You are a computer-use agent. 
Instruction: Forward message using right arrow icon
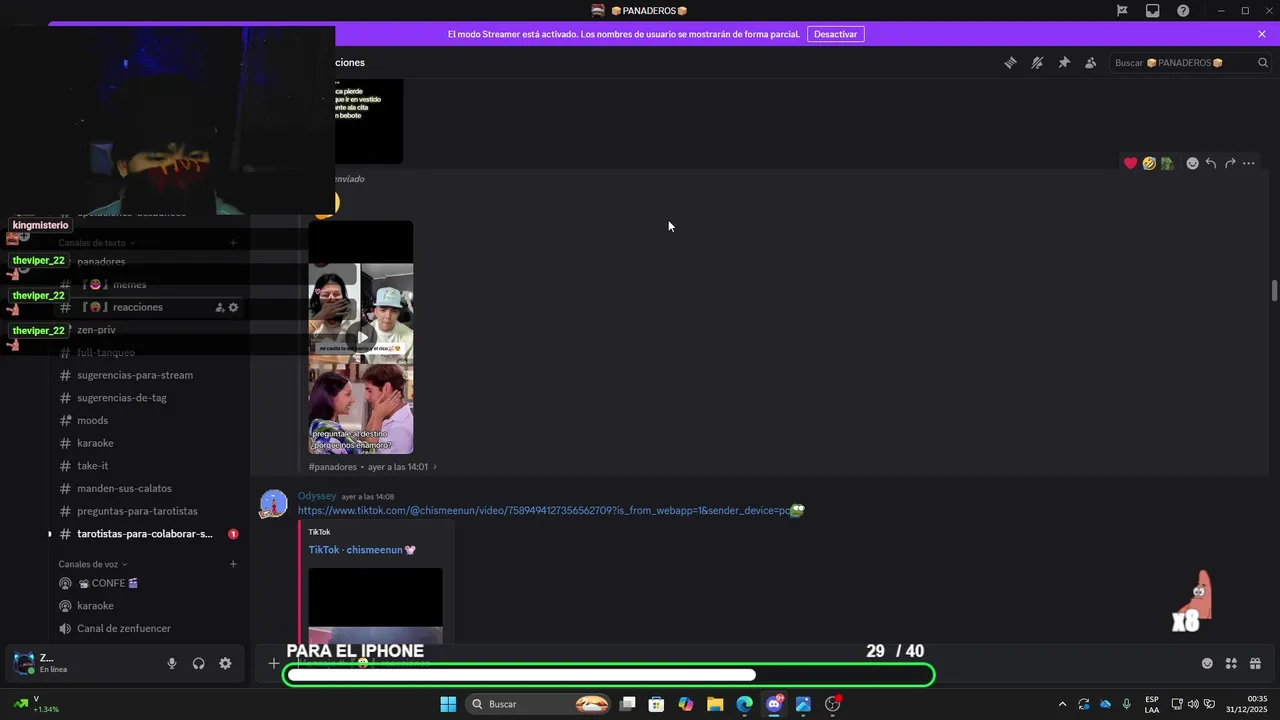coord(1230,163)
